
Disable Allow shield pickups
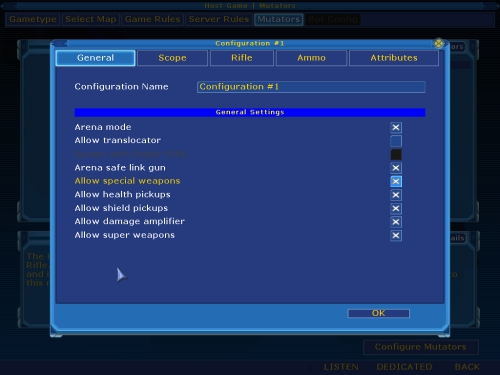click(396, 209)
